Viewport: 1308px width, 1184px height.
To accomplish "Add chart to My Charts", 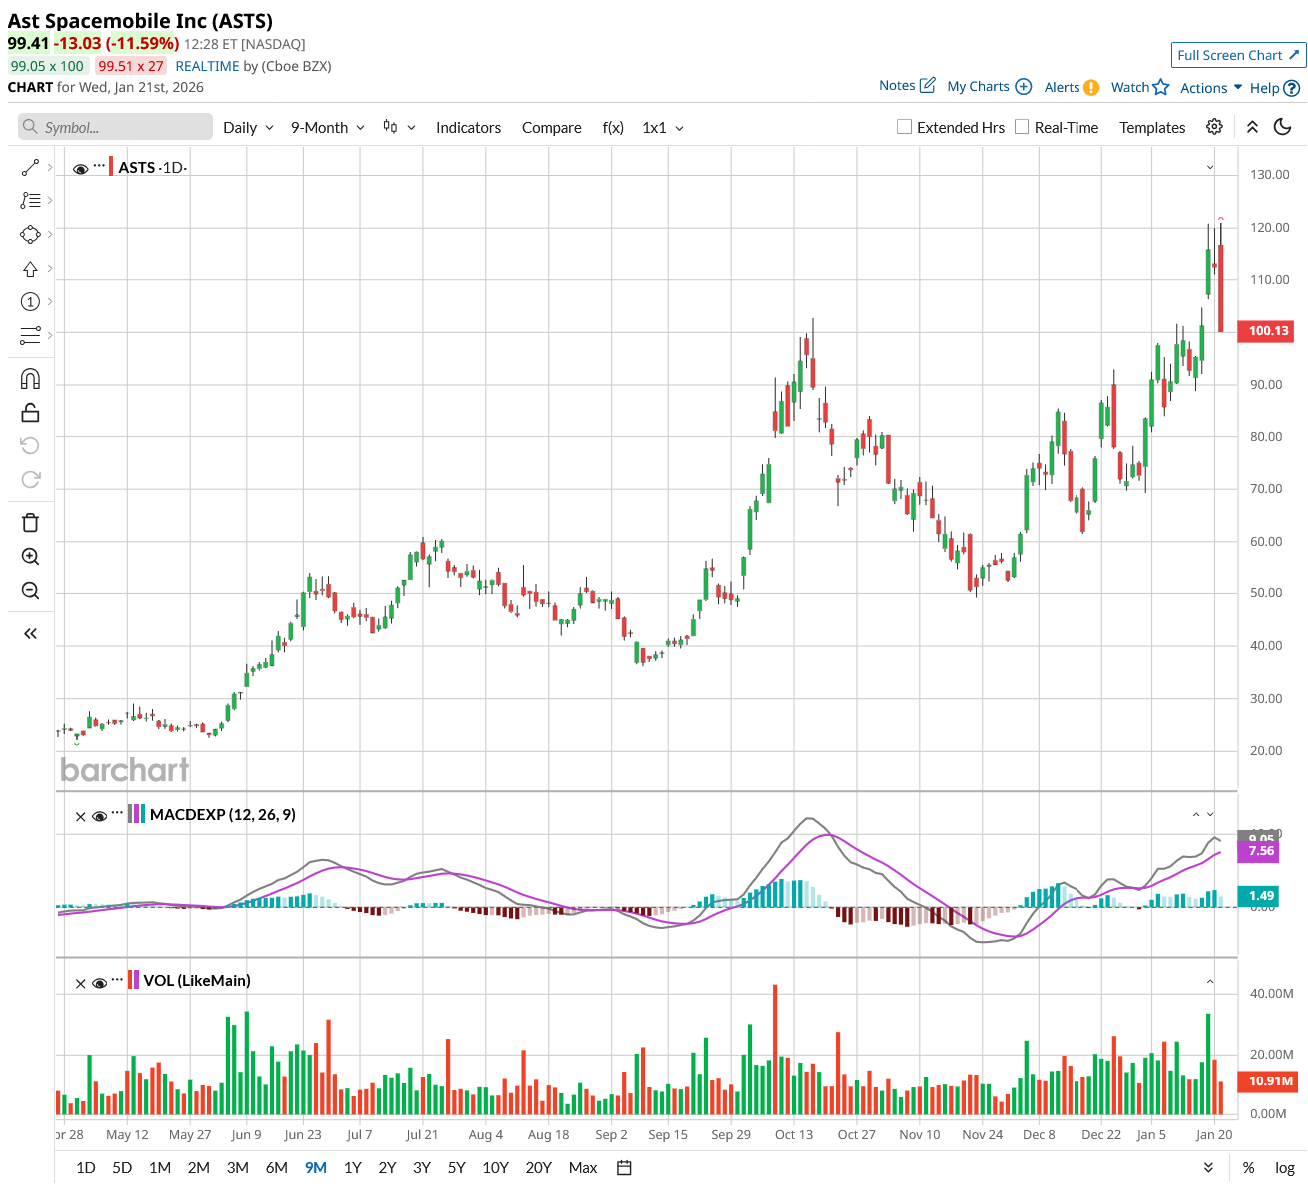I will coord(989,87).
